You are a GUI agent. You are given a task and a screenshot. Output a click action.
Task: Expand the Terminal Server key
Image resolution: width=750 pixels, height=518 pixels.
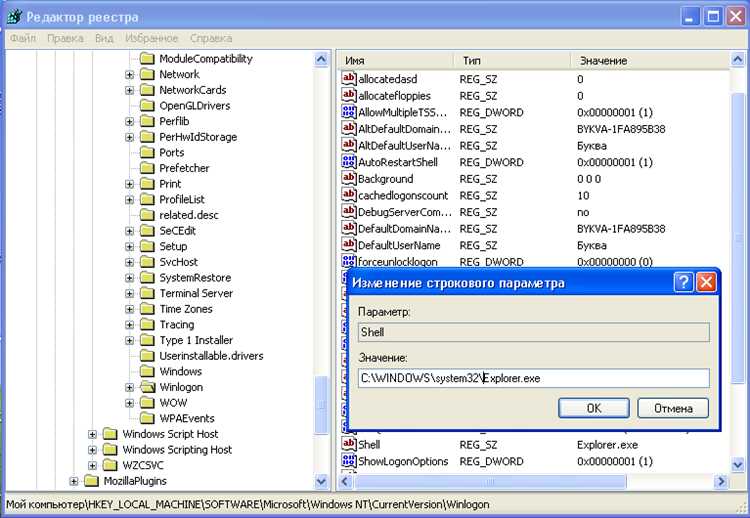(x=130, y=294)
